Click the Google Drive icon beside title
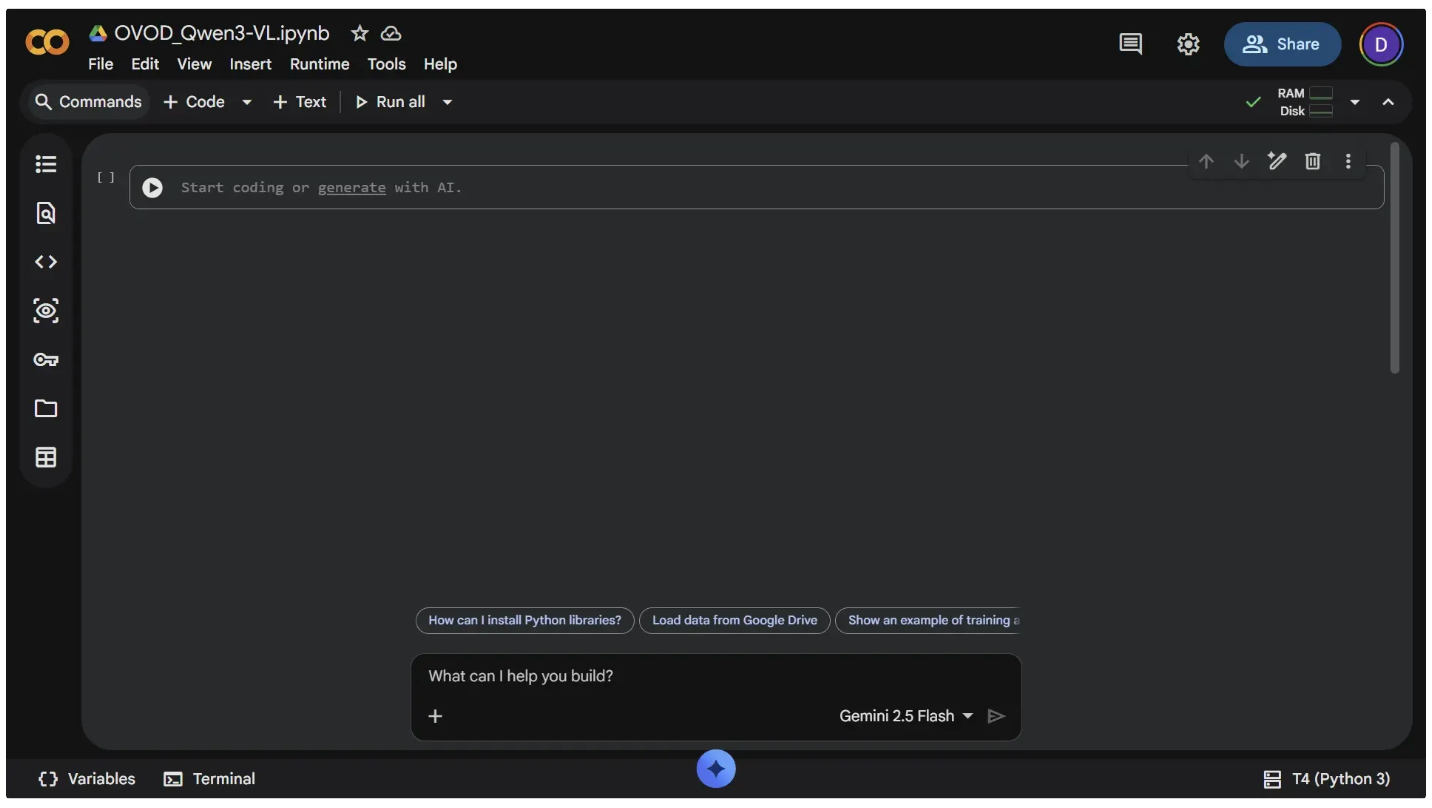Screen dimensions: 1432x808 [98, 33]
